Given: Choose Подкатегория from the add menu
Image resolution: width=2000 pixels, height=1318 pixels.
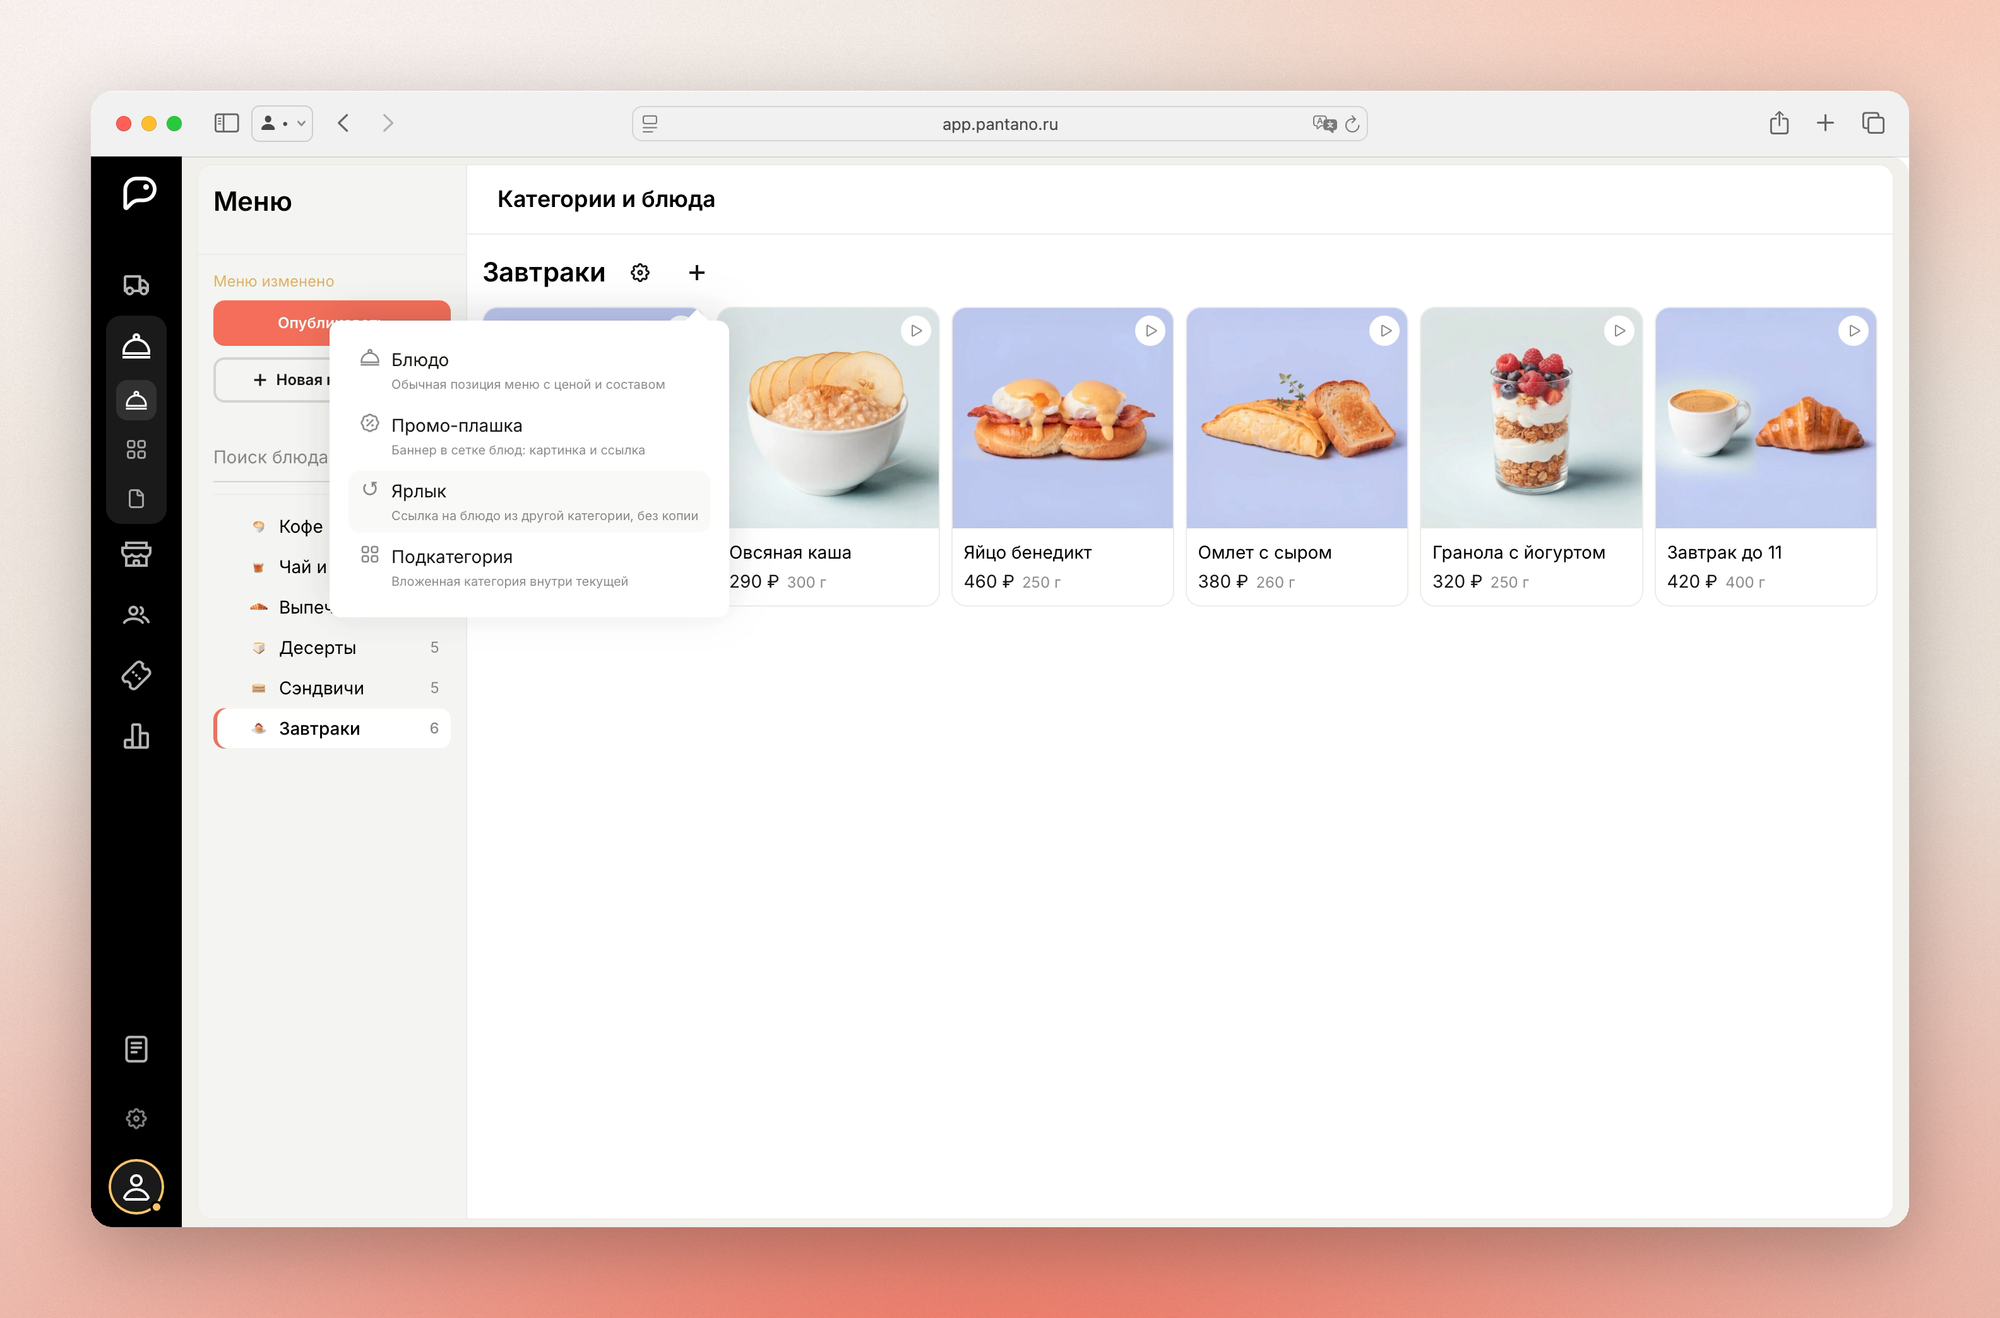Looking at the screenshot, I should point(530,568).
